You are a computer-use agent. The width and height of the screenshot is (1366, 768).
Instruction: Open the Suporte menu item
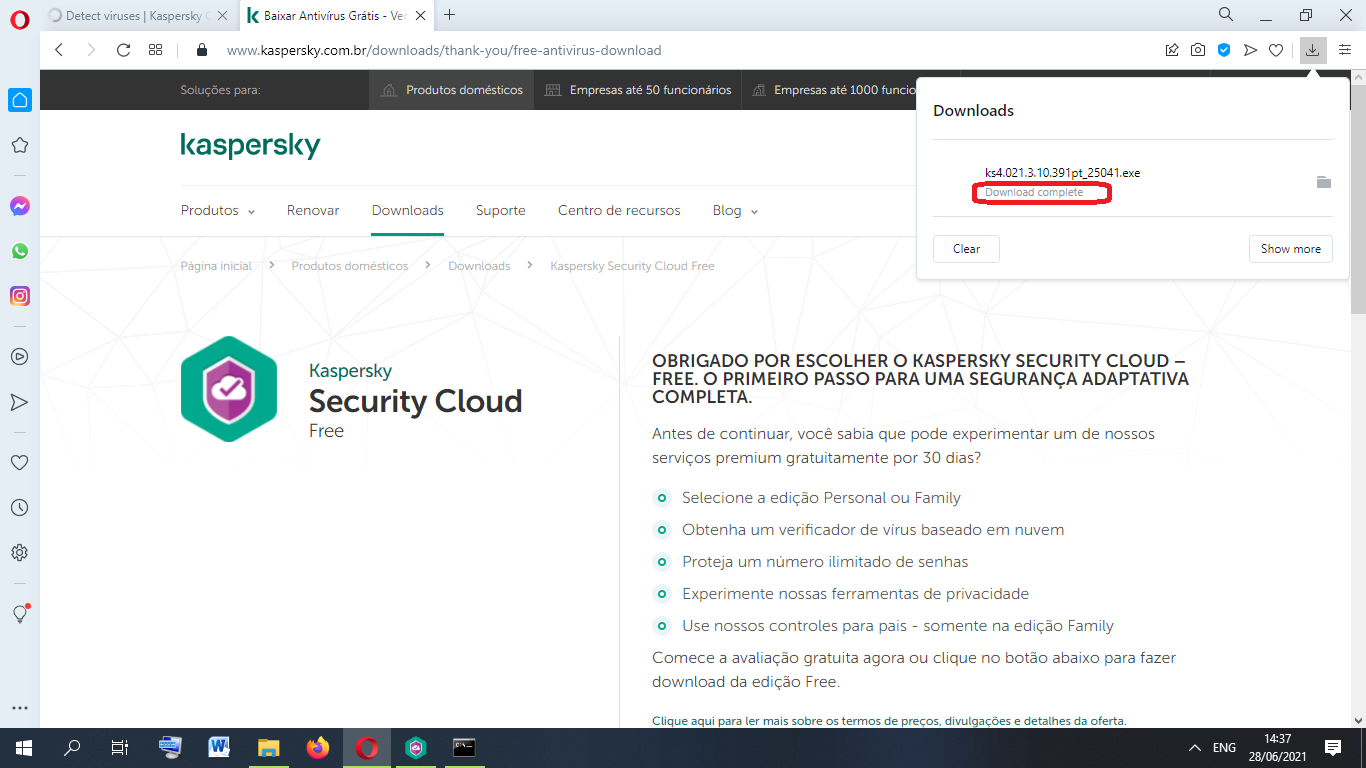point(500,210)
